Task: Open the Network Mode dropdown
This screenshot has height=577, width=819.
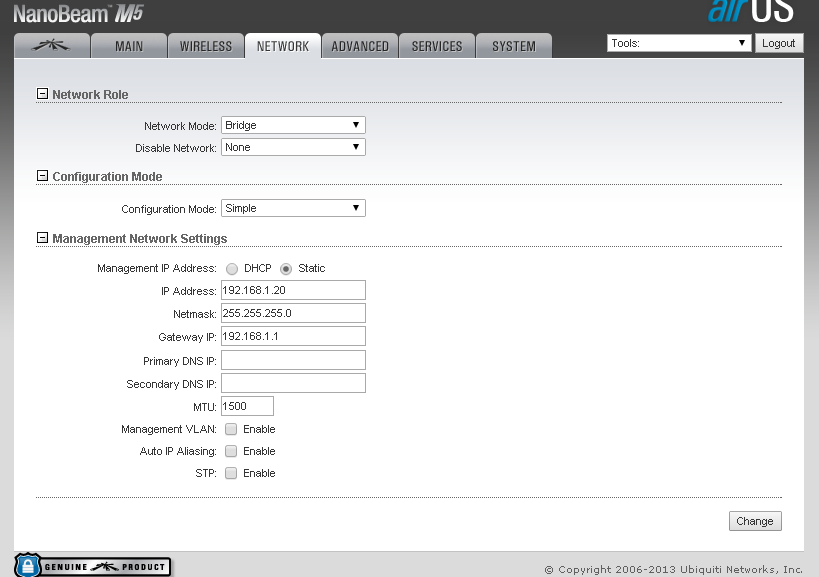Action: click(293, 125)
